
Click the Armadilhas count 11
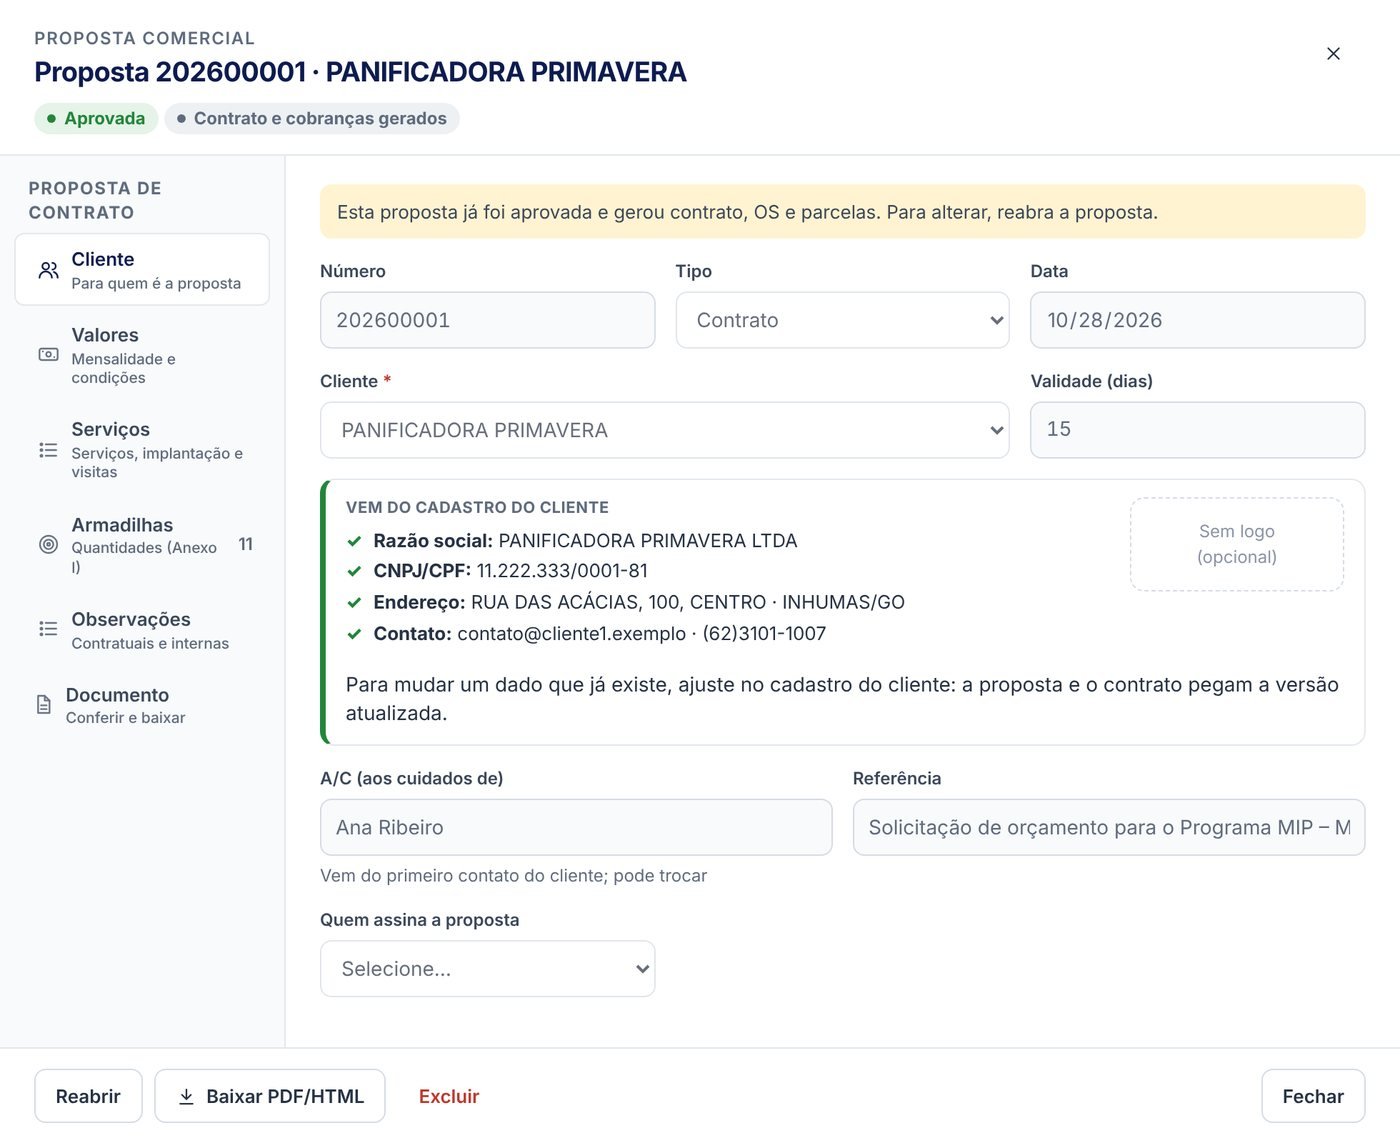coord(246,544)
